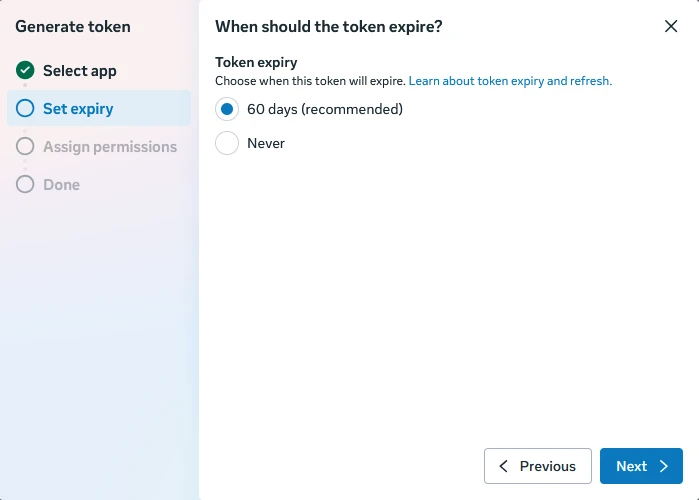Choose the Never radio button
699x500 pixels.
227,143
